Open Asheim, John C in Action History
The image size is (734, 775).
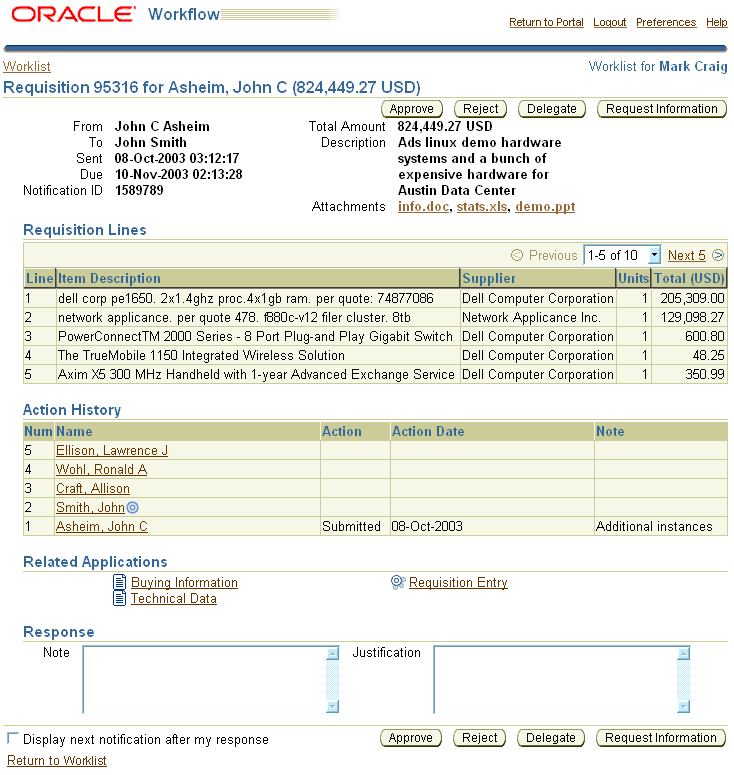[102, 526]
